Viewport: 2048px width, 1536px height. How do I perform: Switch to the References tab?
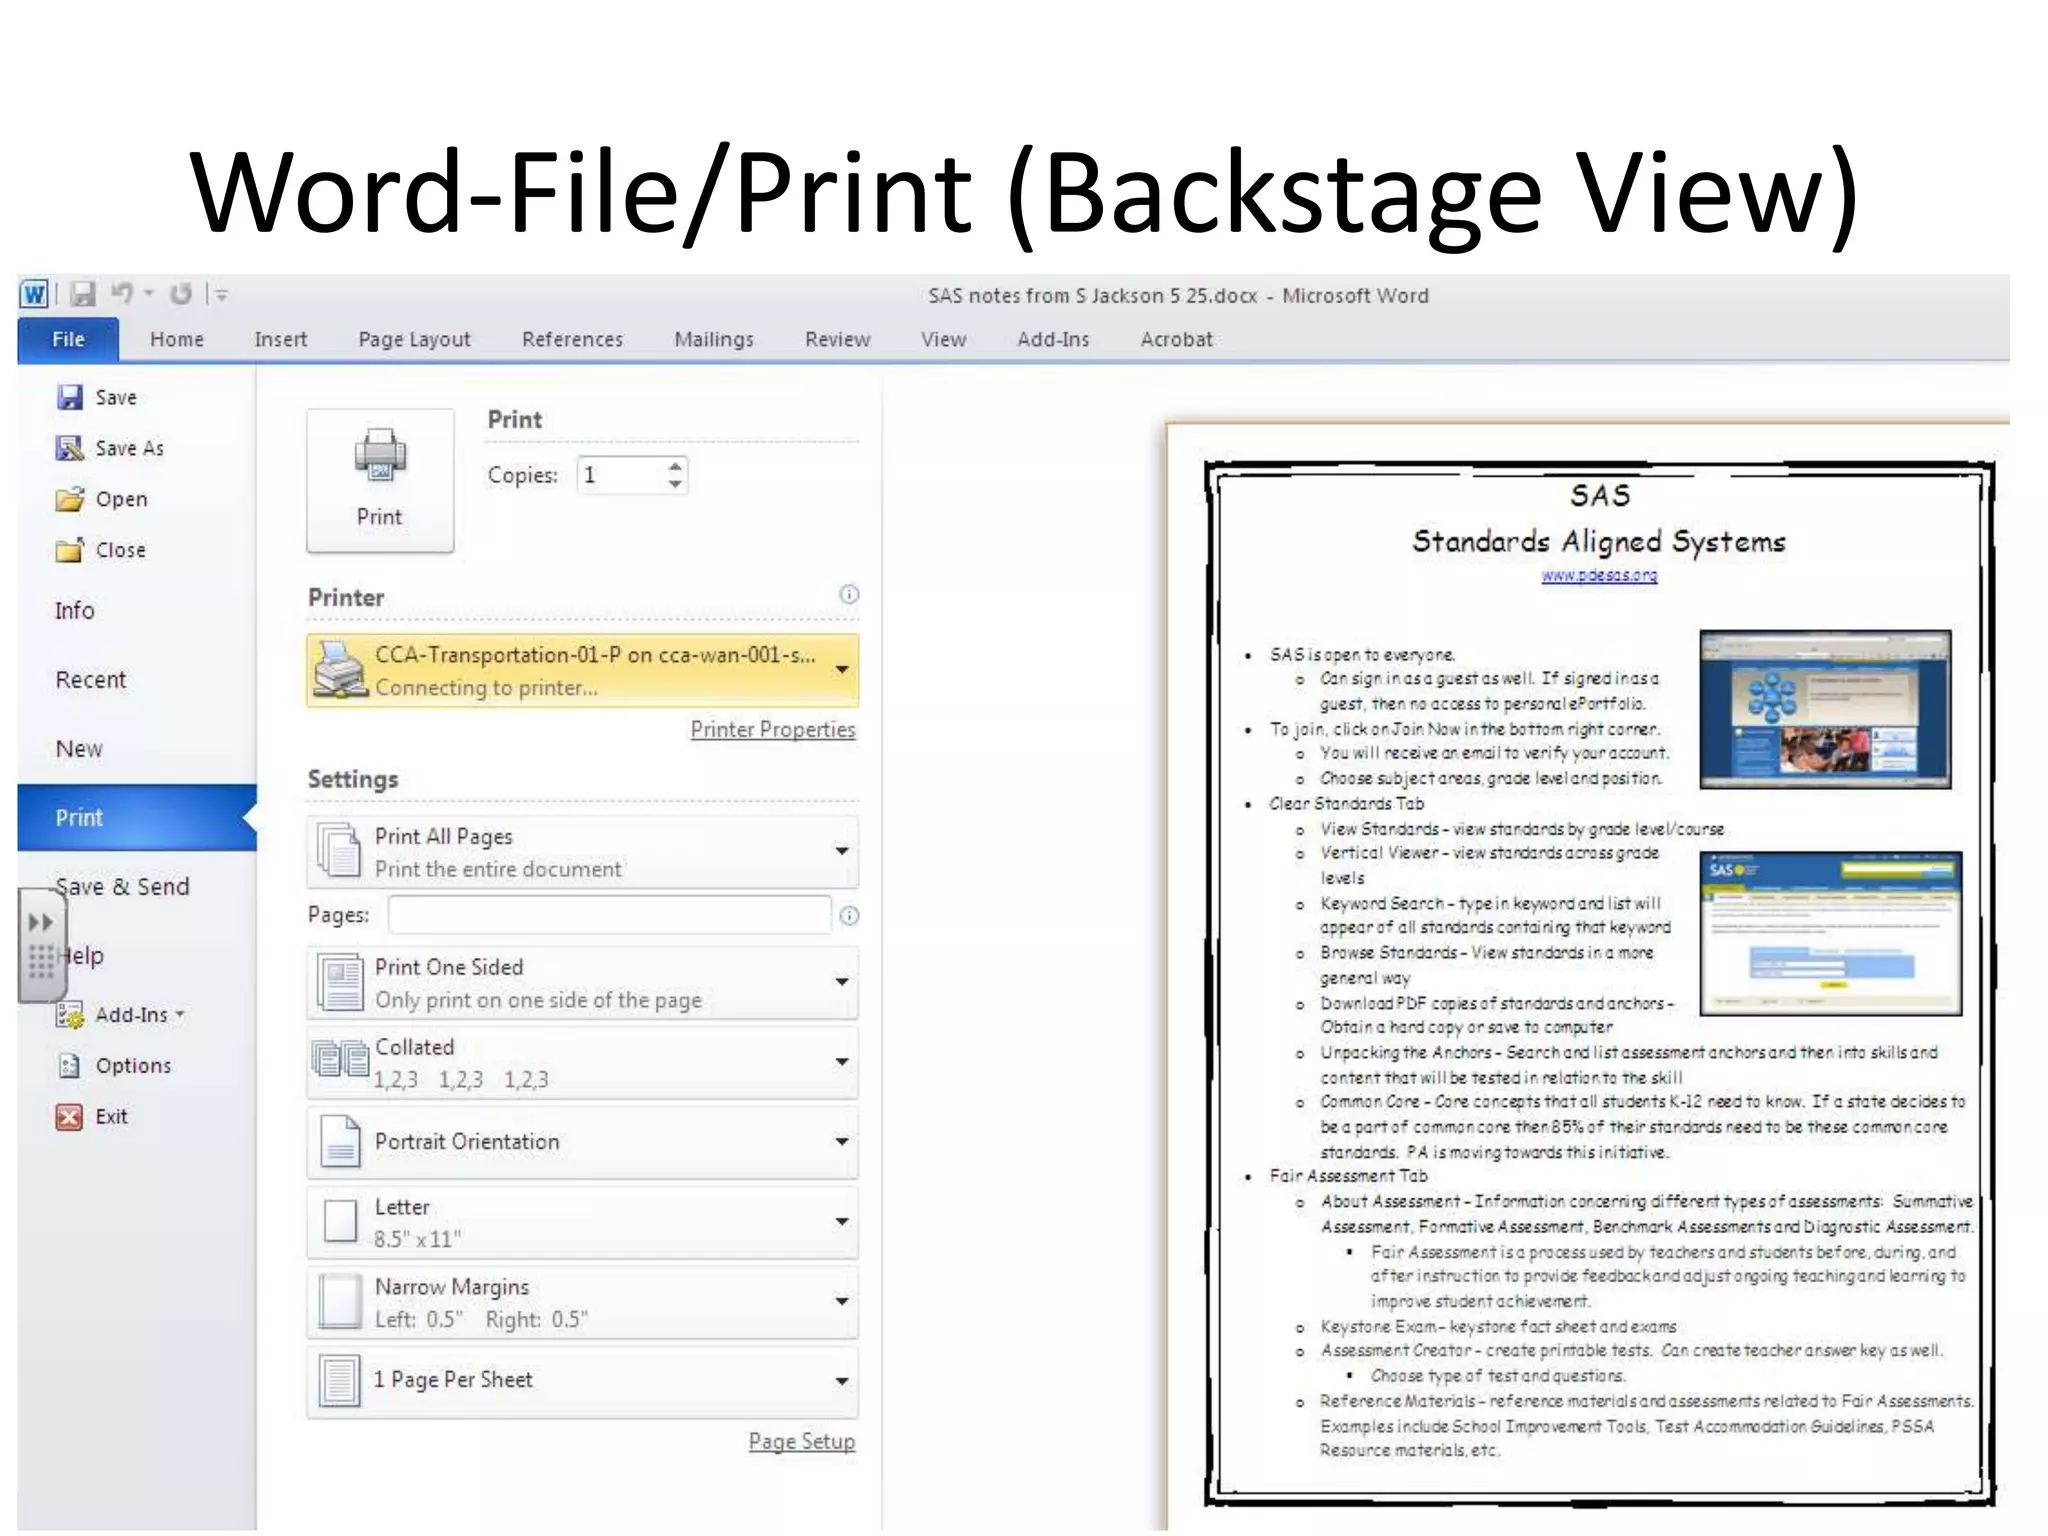[x=572, y=339]
